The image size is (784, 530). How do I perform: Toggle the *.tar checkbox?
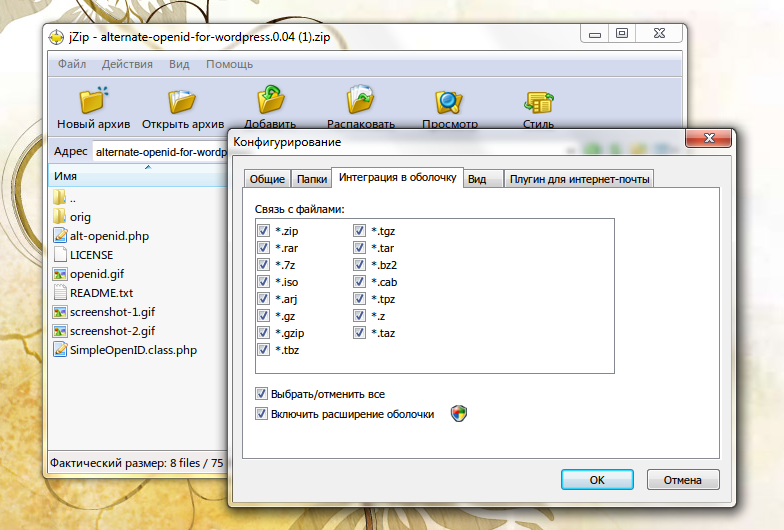pos(359,248)
